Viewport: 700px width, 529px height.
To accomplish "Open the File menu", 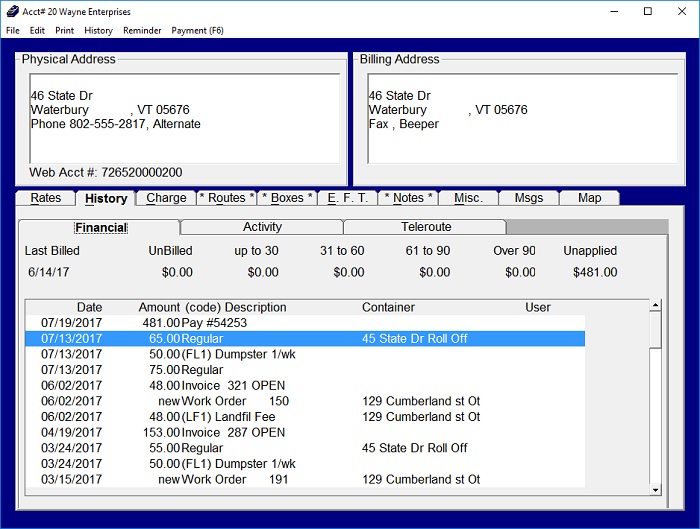I will pos(12,31).
